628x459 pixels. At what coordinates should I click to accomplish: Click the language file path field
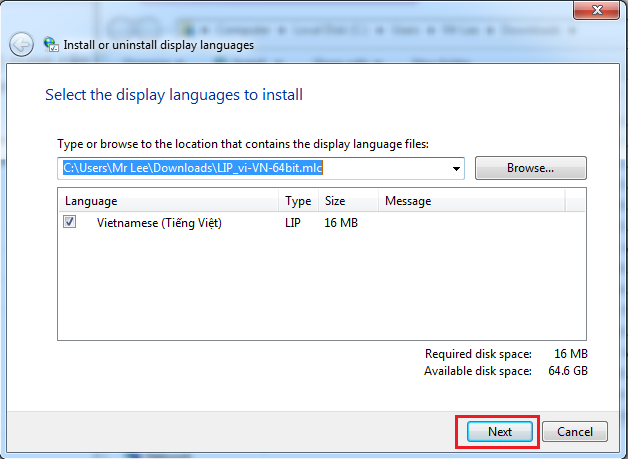[x=250, y=169]
